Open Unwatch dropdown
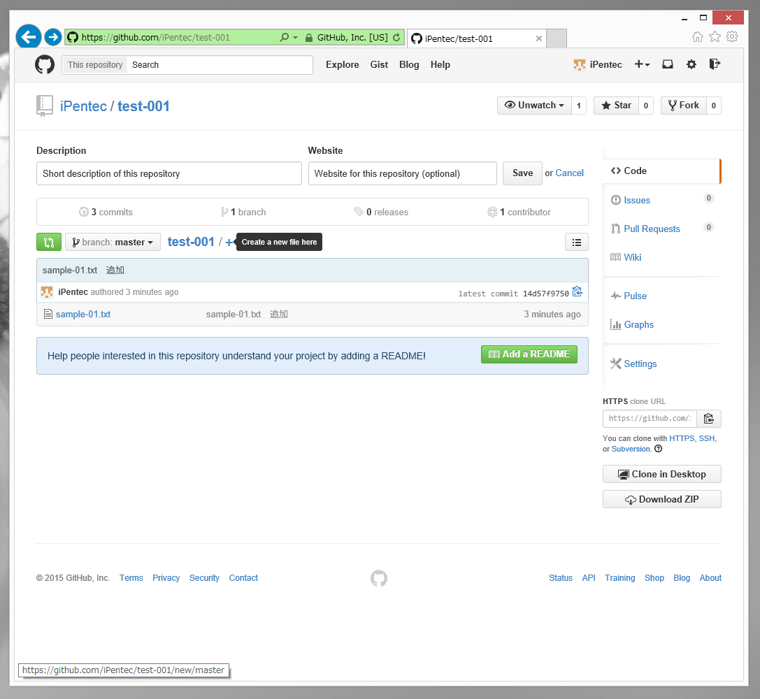Image resolution: width=760 pixels, height=699 pixels. tap(535, 105)
